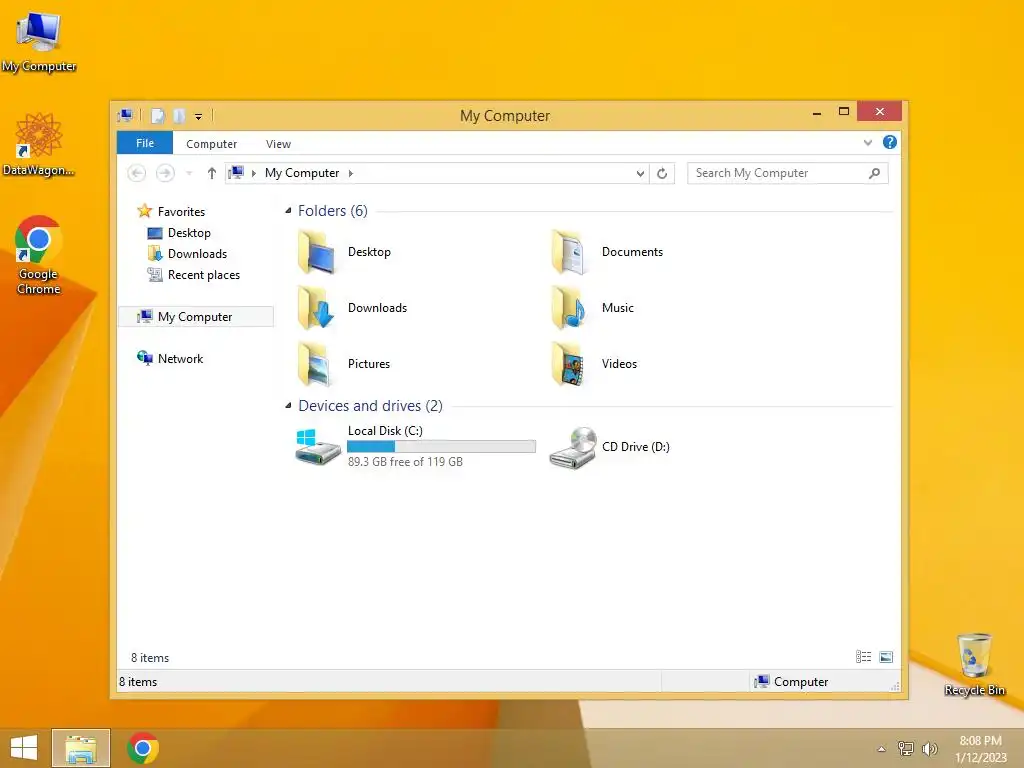Open the View ribbon tab

pyautogui.click(x=278, y=144)
